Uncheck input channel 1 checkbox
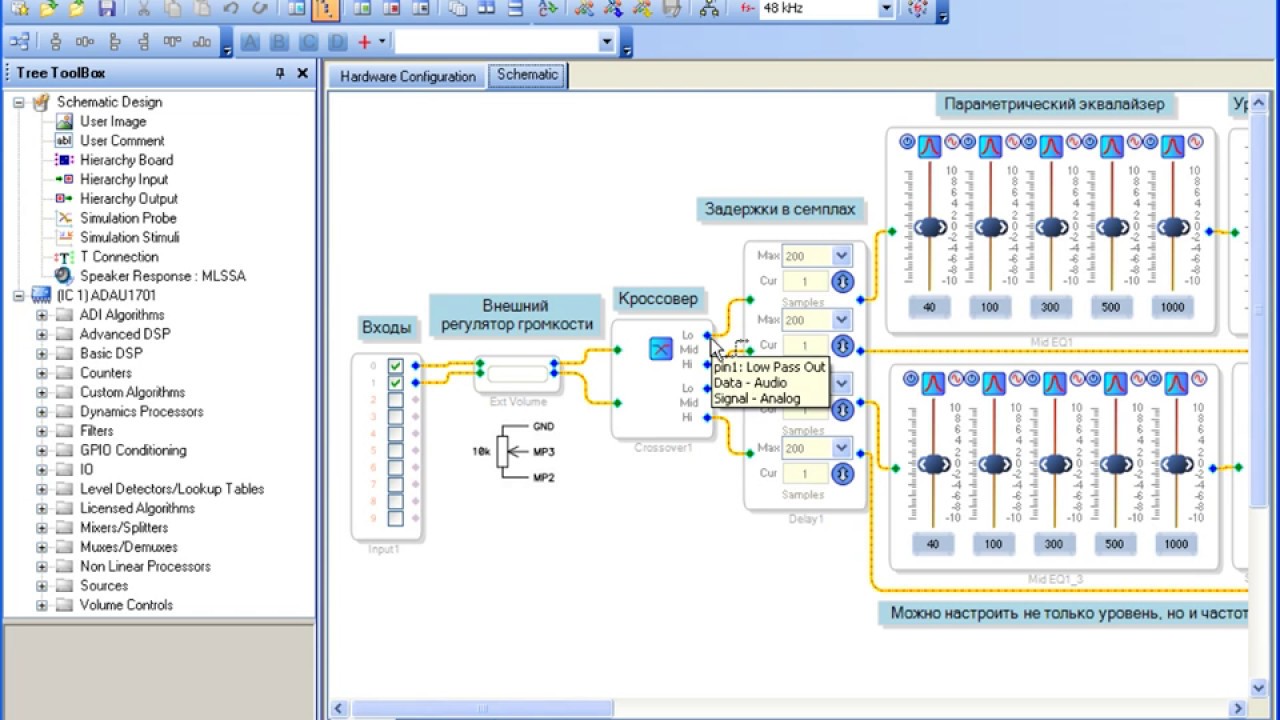 click(x=396, y=383)
